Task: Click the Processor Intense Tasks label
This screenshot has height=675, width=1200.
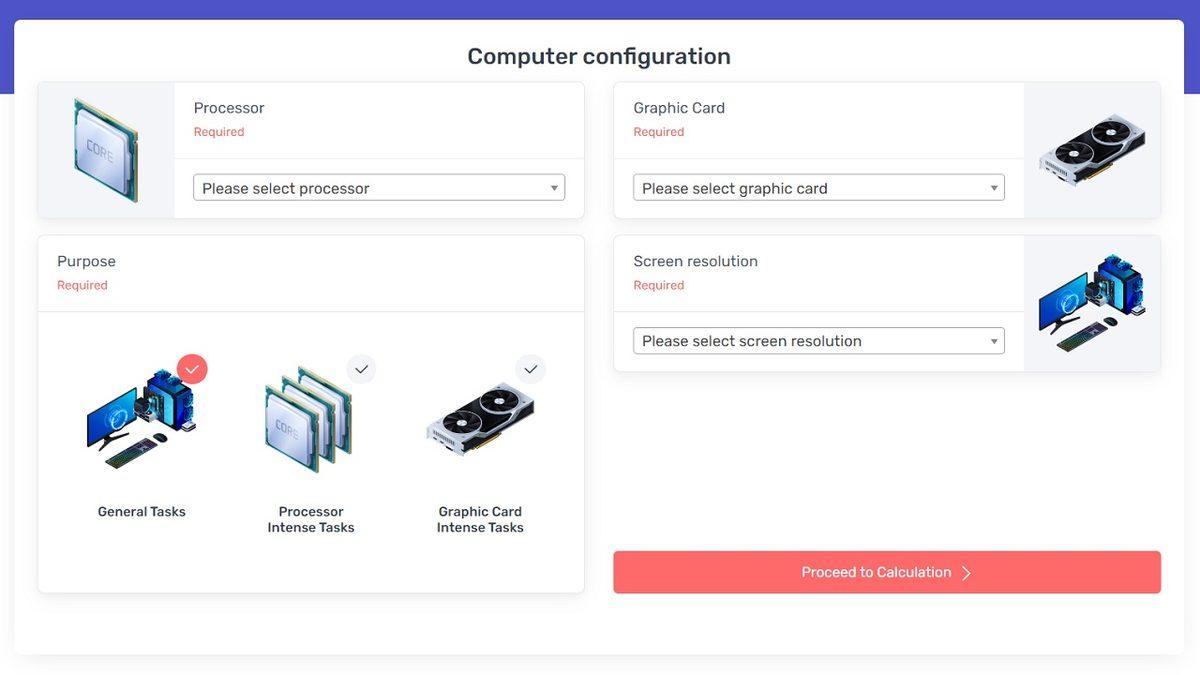Action: (x=311, y=519)
